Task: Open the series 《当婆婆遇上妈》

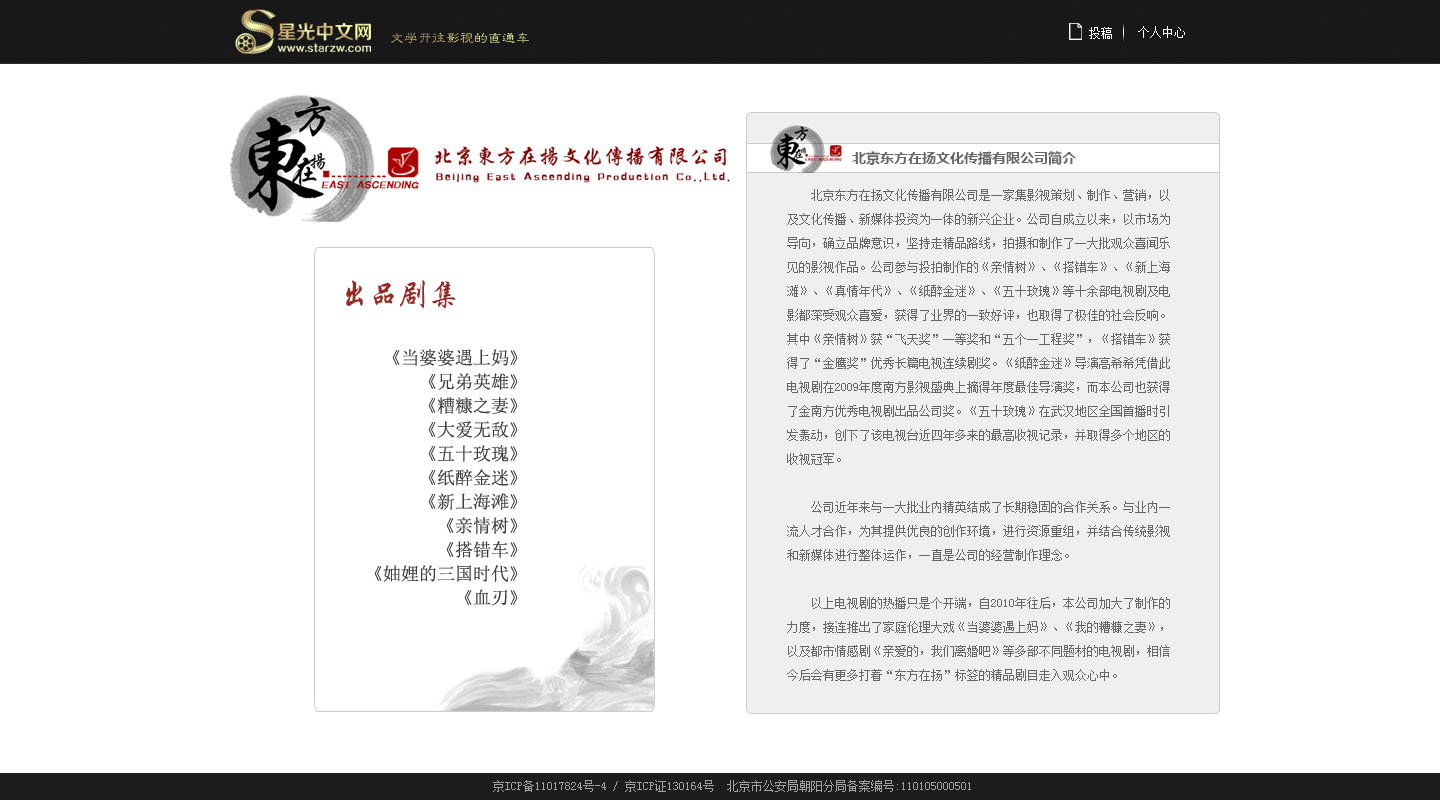Action: tap(454, 358)
